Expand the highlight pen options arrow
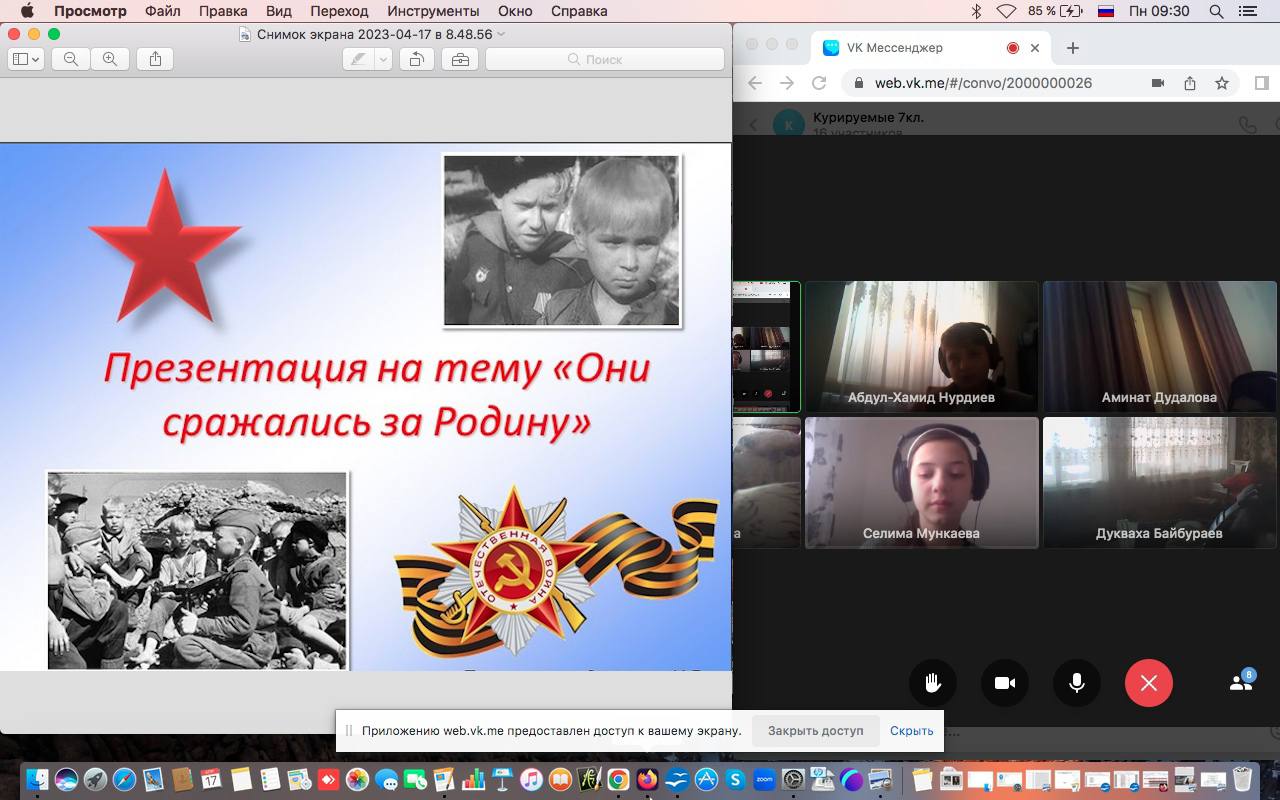This screenshot has height=800, width=1280. [x=383, y=59]
